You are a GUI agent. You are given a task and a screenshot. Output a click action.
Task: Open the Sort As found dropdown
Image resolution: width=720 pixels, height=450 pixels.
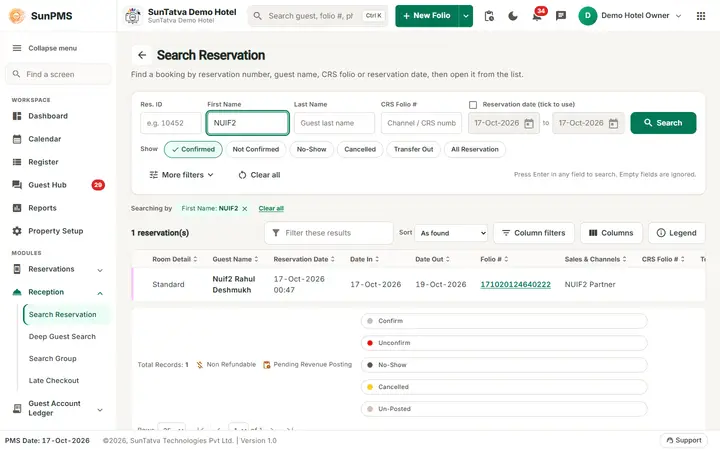pyautogui.click(x=452, y=233)
